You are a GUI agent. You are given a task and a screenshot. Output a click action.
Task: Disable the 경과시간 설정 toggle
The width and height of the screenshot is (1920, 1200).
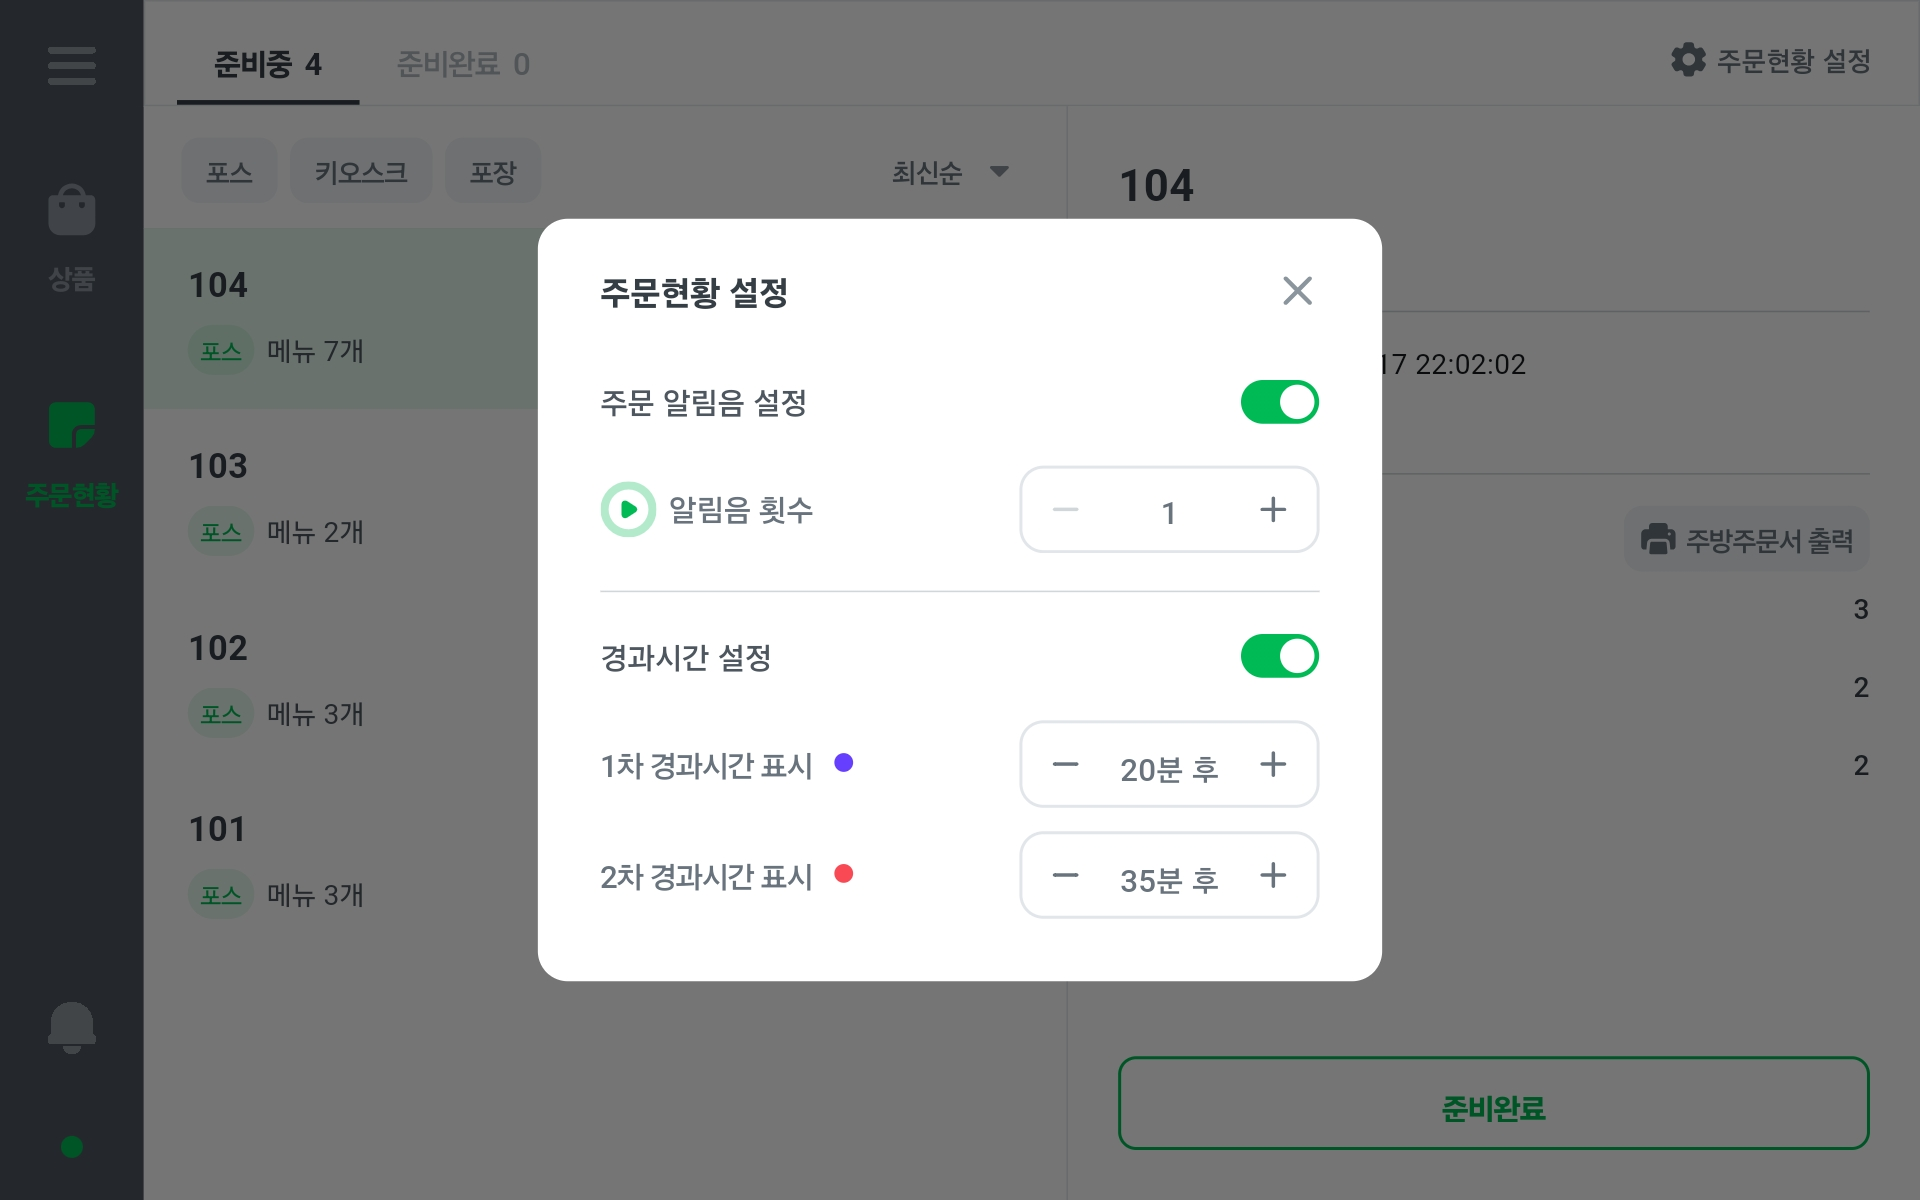point(1279,656)
